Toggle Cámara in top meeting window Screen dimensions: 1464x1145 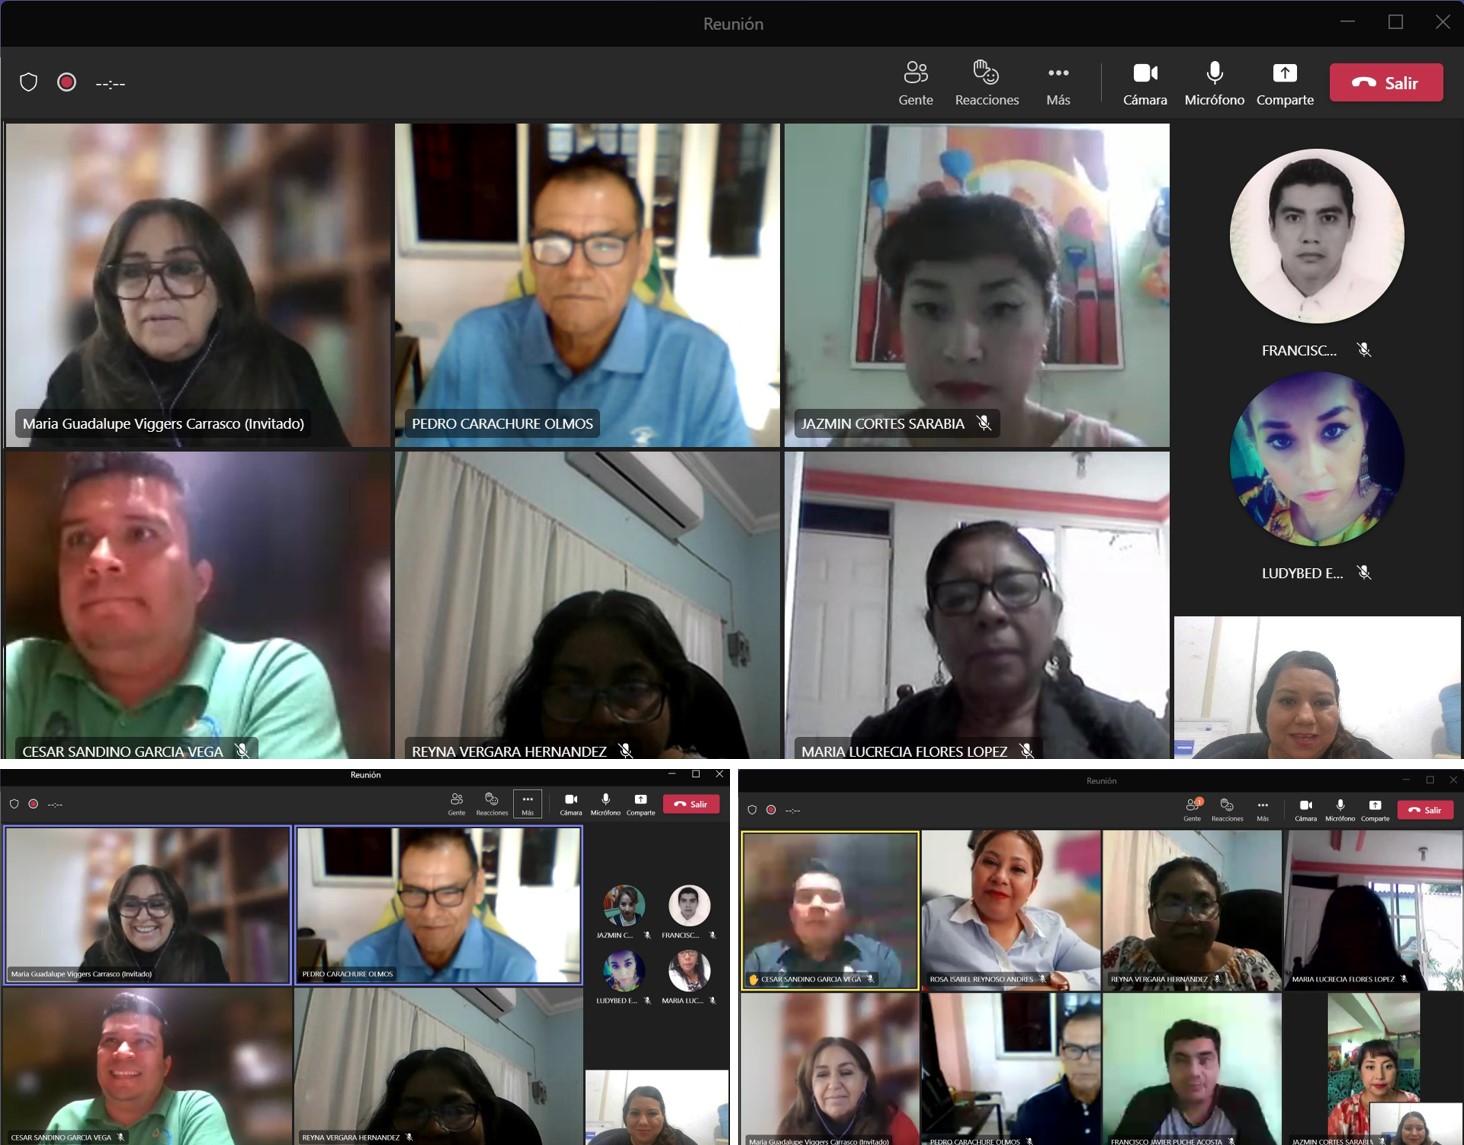[x=1145, y=83]
